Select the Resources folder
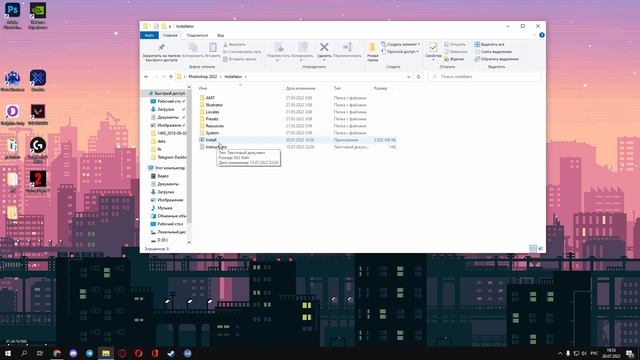Screen dimensions: 640x360 tap(214, 126)
